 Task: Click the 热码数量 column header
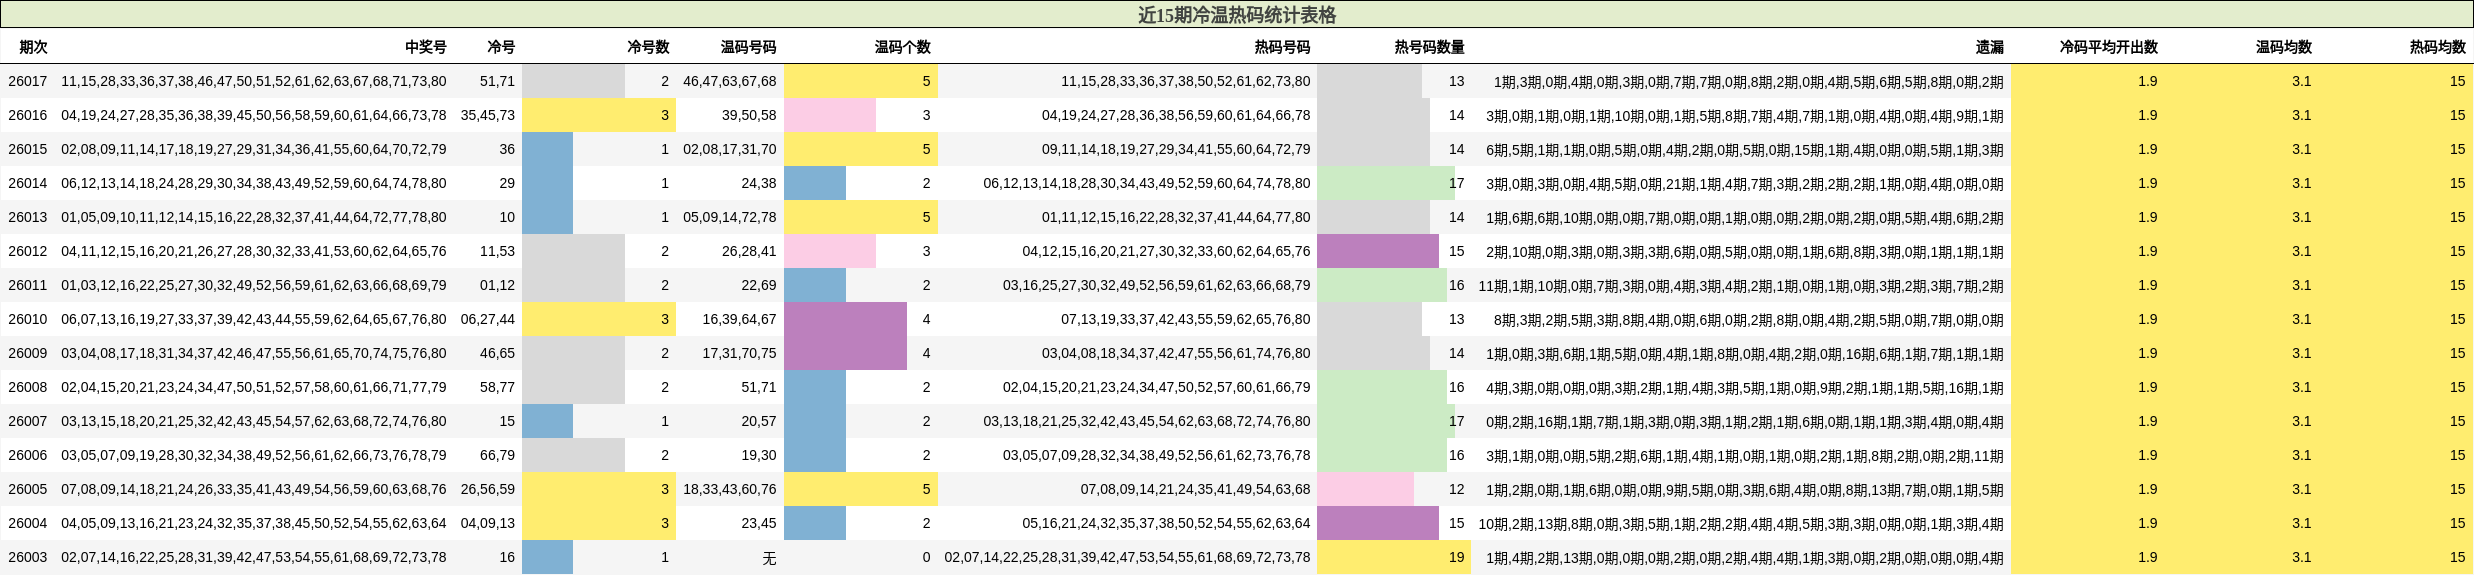point(1430,47)
